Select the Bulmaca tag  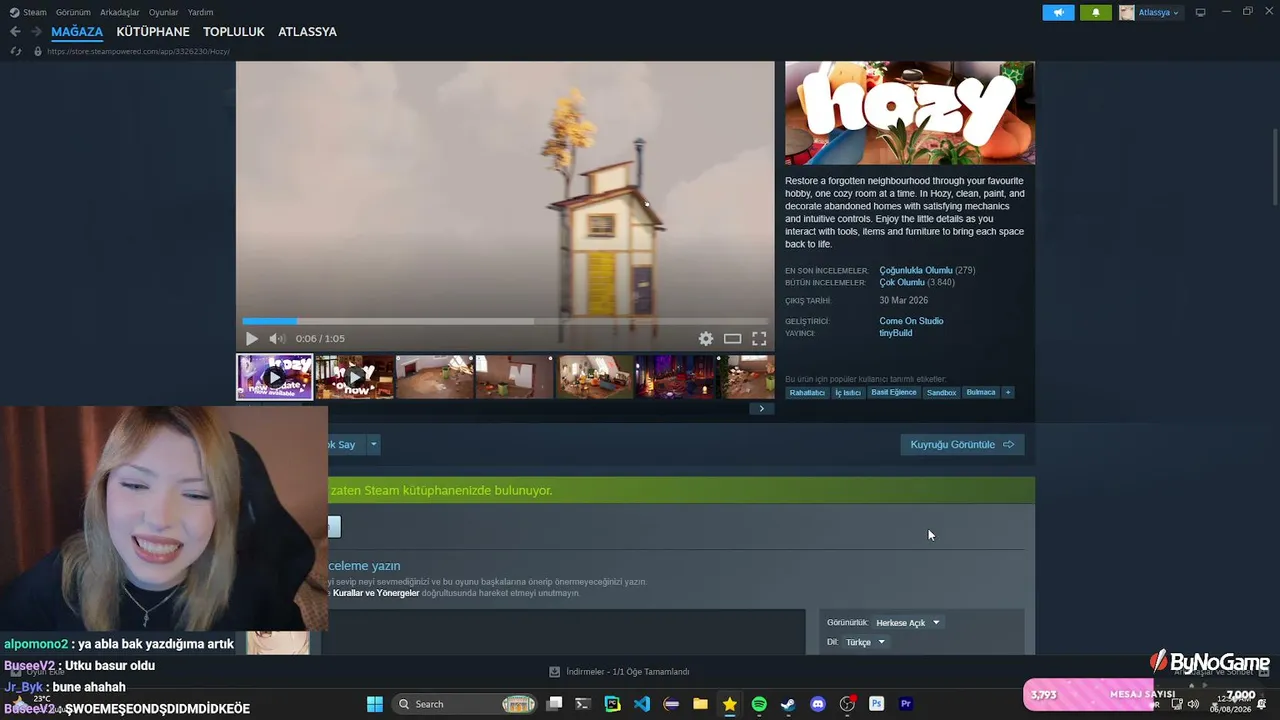pos(981,392)
